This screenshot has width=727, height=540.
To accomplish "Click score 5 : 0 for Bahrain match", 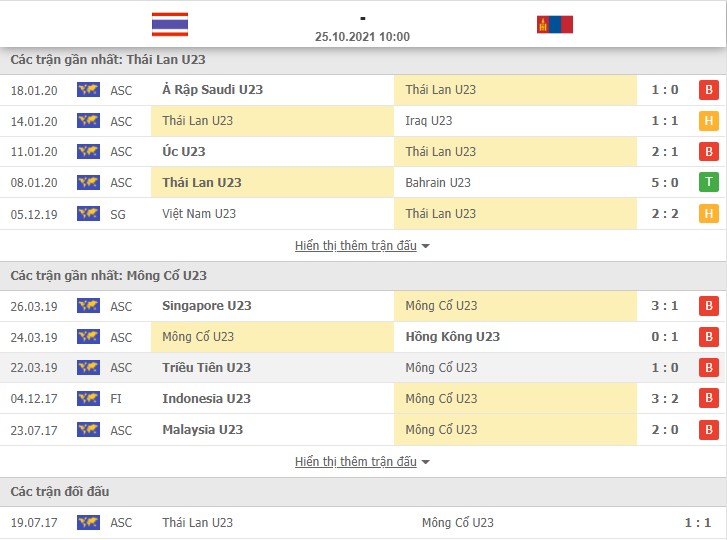I will point(664,183).
